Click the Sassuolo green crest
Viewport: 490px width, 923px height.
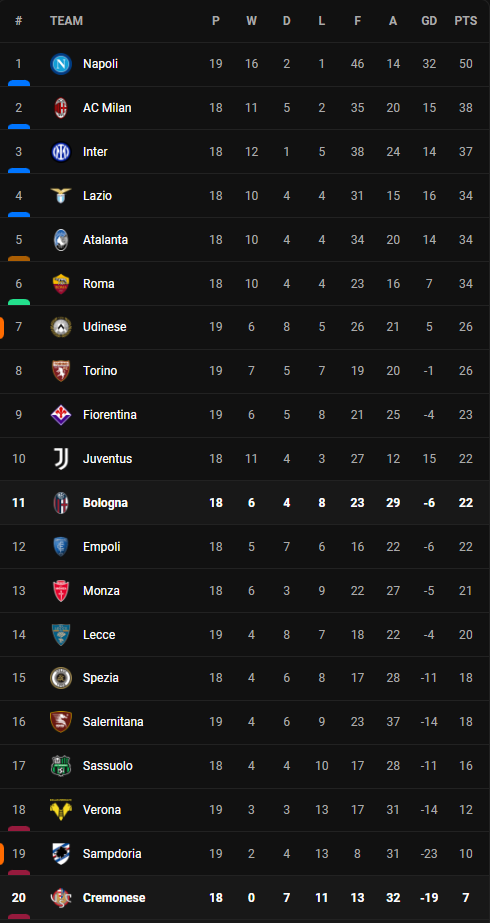(x=61, y=766)
